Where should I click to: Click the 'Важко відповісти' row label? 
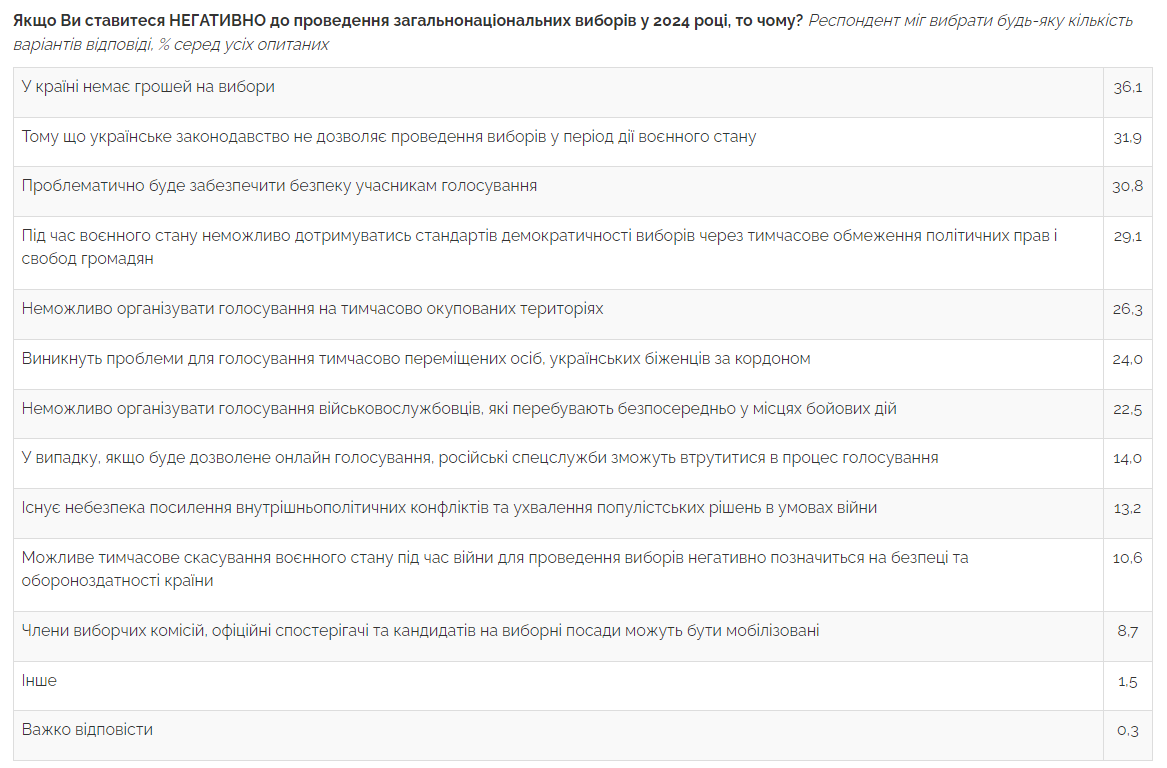(x=88, y=730)
